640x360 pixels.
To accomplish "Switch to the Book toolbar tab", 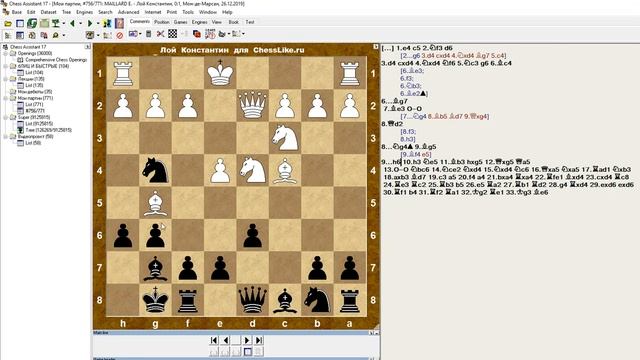I will [x=233, y=22].
